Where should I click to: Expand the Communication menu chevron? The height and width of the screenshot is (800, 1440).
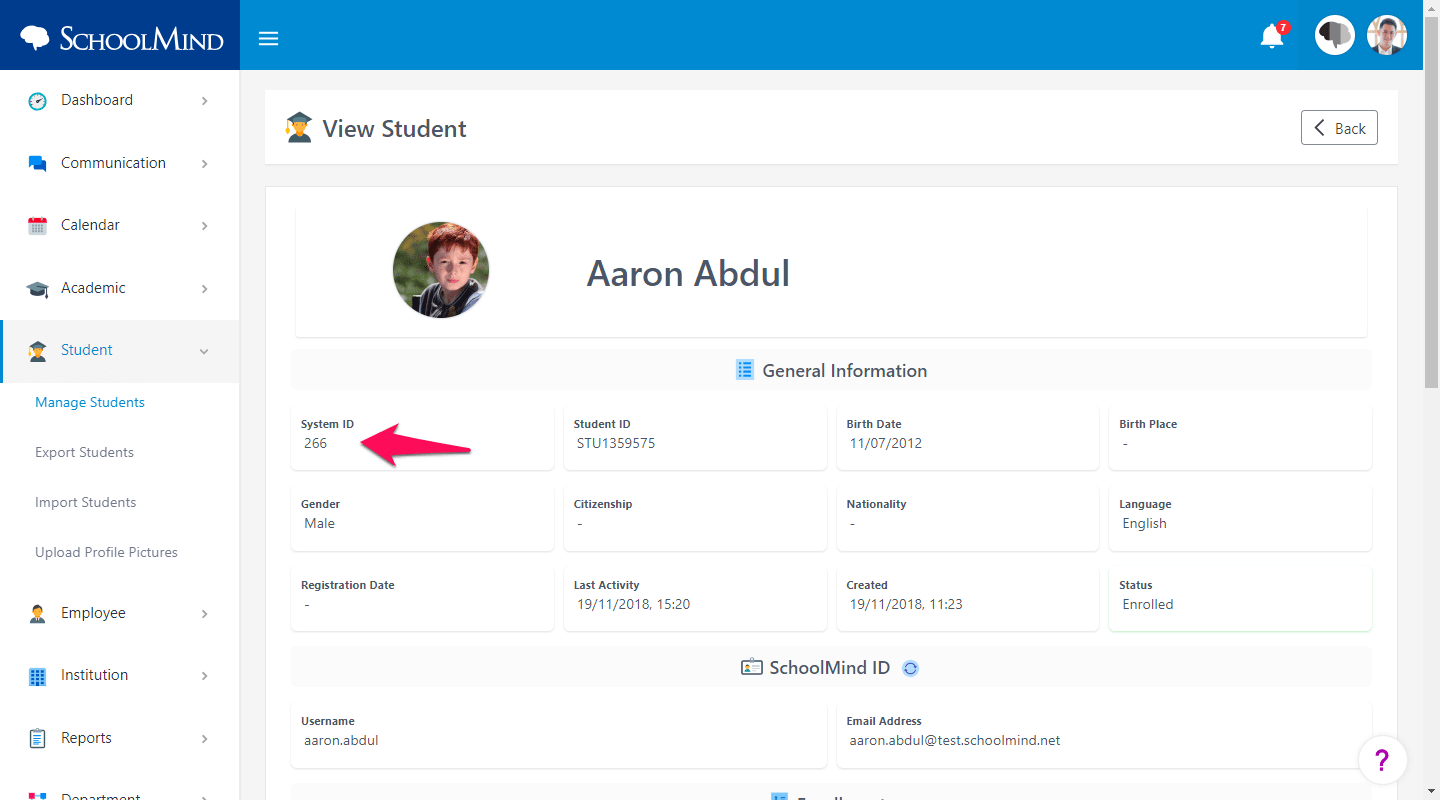tap(204, 164)
